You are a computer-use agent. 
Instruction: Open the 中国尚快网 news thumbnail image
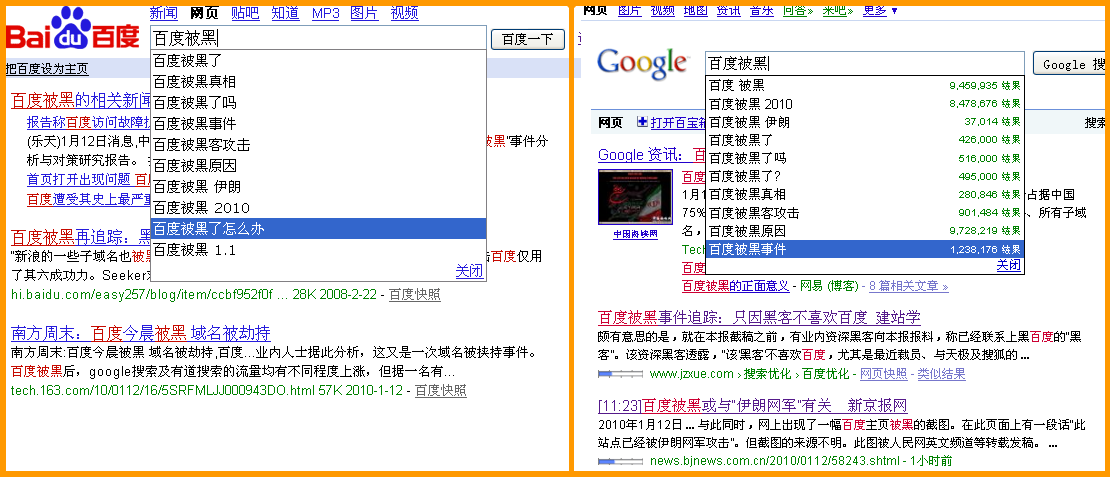click(x=635, y=198)
